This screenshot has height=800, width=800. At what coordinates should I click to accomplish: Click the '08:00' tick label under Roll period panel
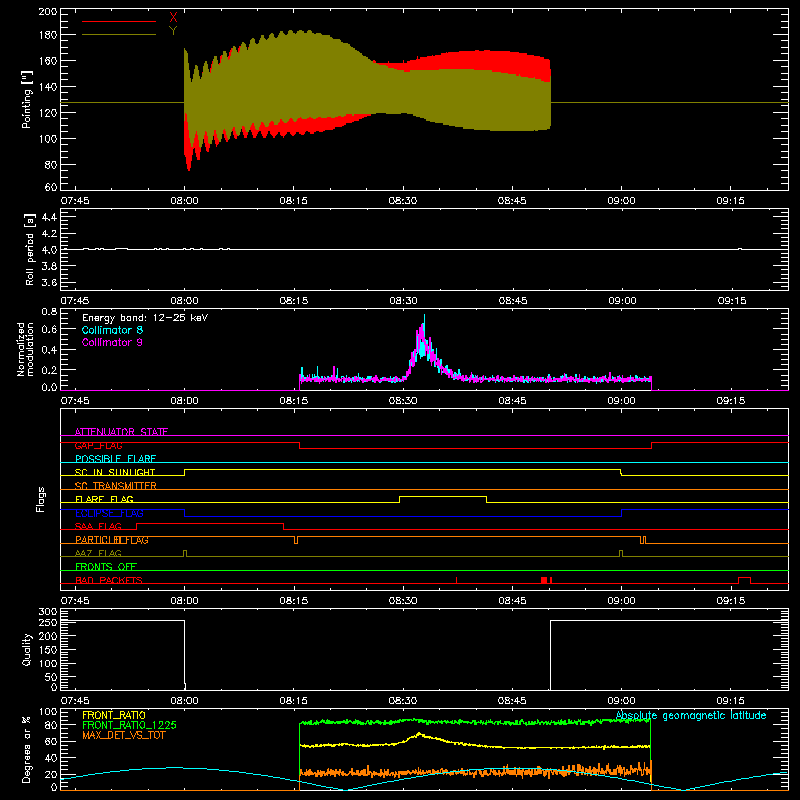[184, 301]
